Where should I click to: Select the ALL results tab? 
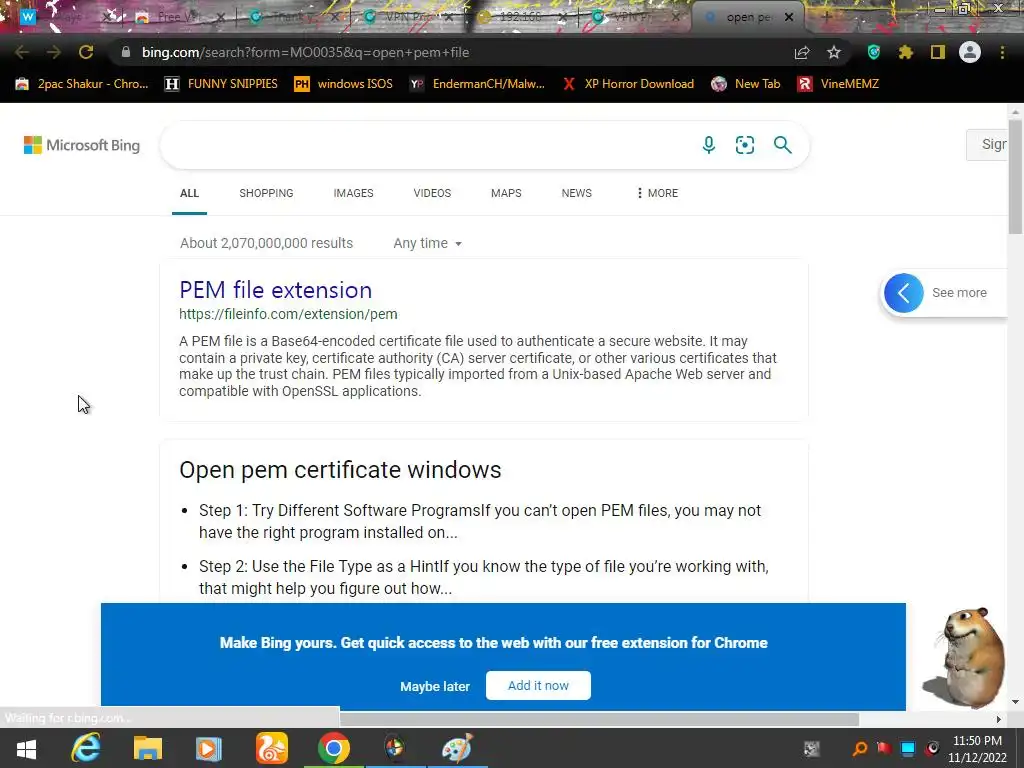(189, 193)
